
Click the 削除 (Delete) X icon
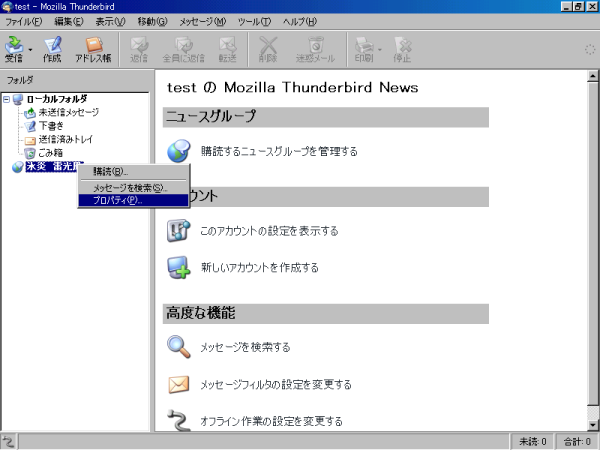pos(268,49)
